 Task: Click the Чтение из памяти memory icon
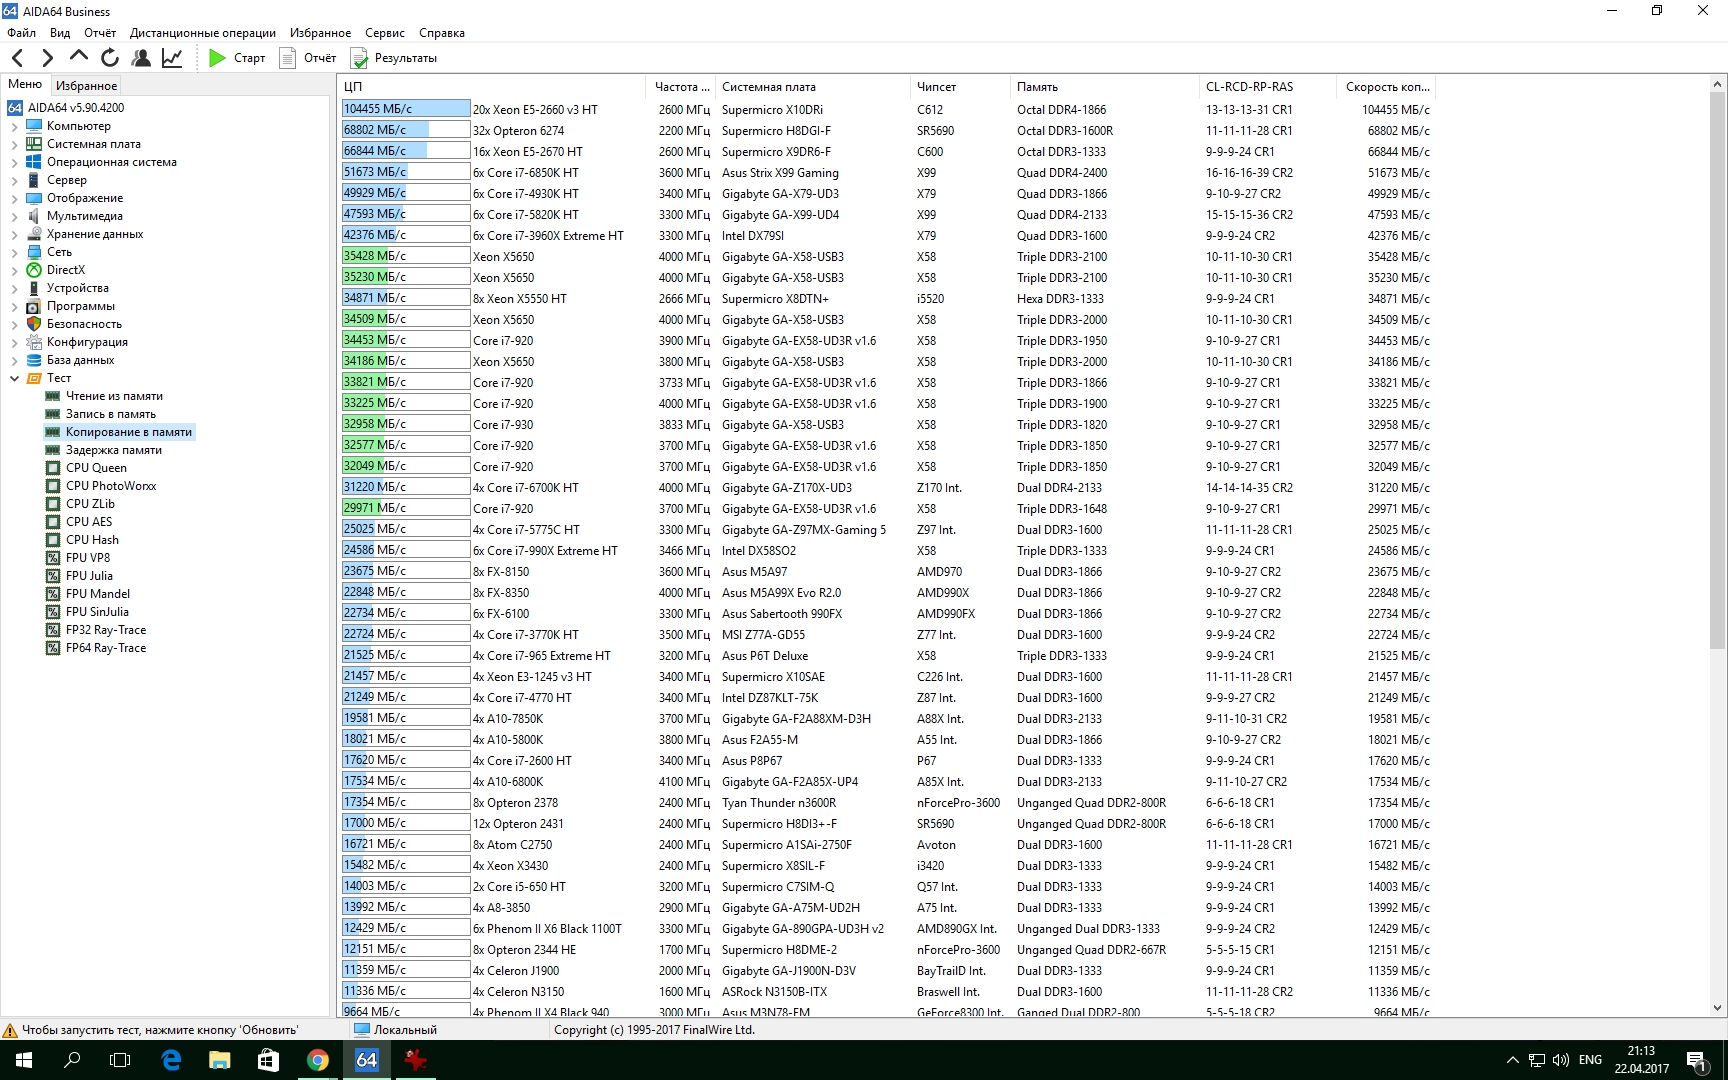coord(53,396)
